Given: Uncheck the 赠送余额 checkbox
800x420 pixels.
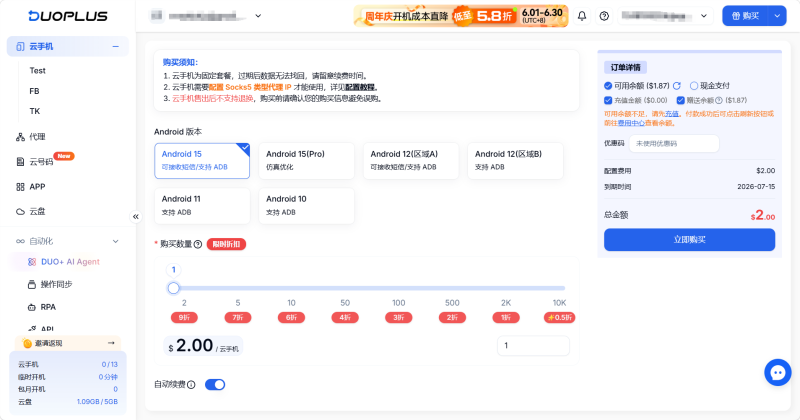Looking at the screenshot, I should click(680, 101).
